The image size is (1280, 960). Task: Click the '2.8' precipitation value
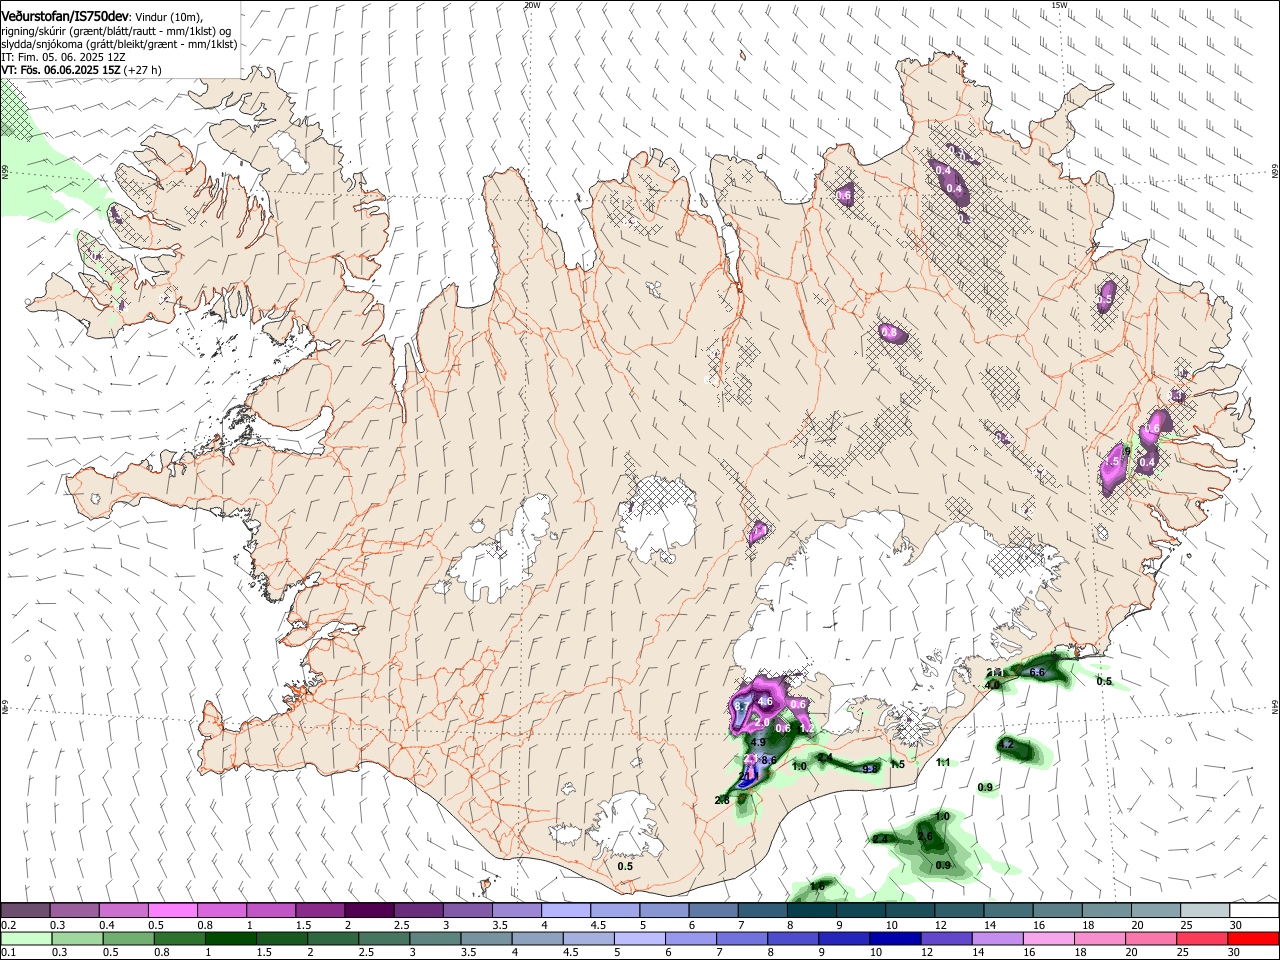tap(722, 800)
